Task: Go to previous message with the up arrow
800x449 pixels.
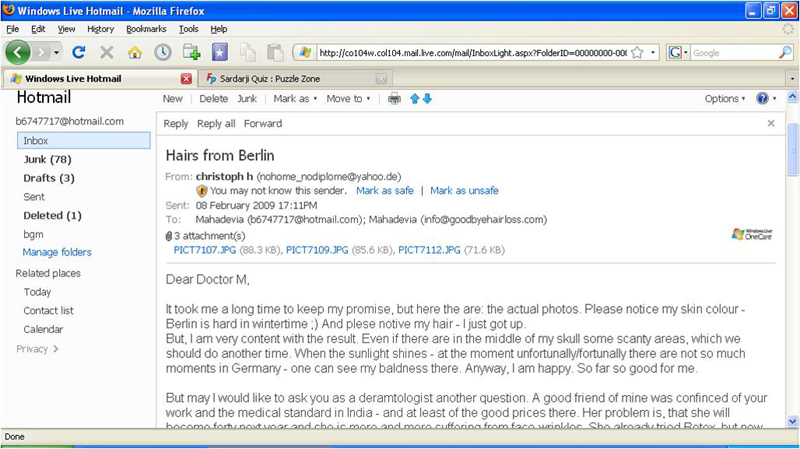Action: pos(415,99)
